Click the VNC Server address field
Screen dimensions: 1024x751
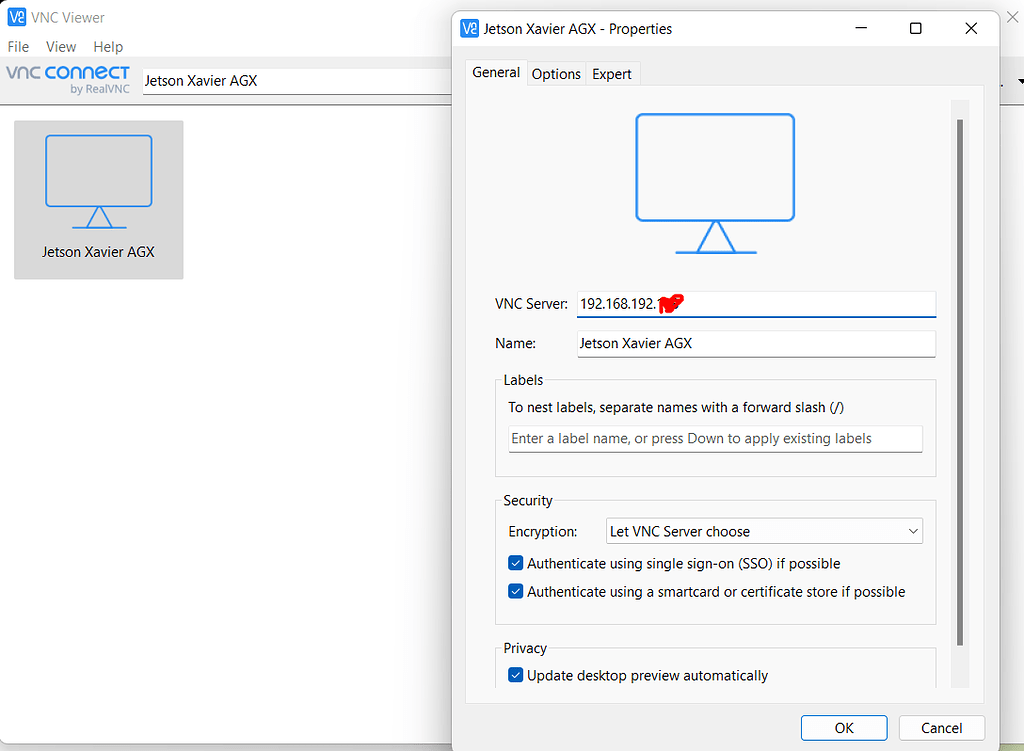coord(756,304)
